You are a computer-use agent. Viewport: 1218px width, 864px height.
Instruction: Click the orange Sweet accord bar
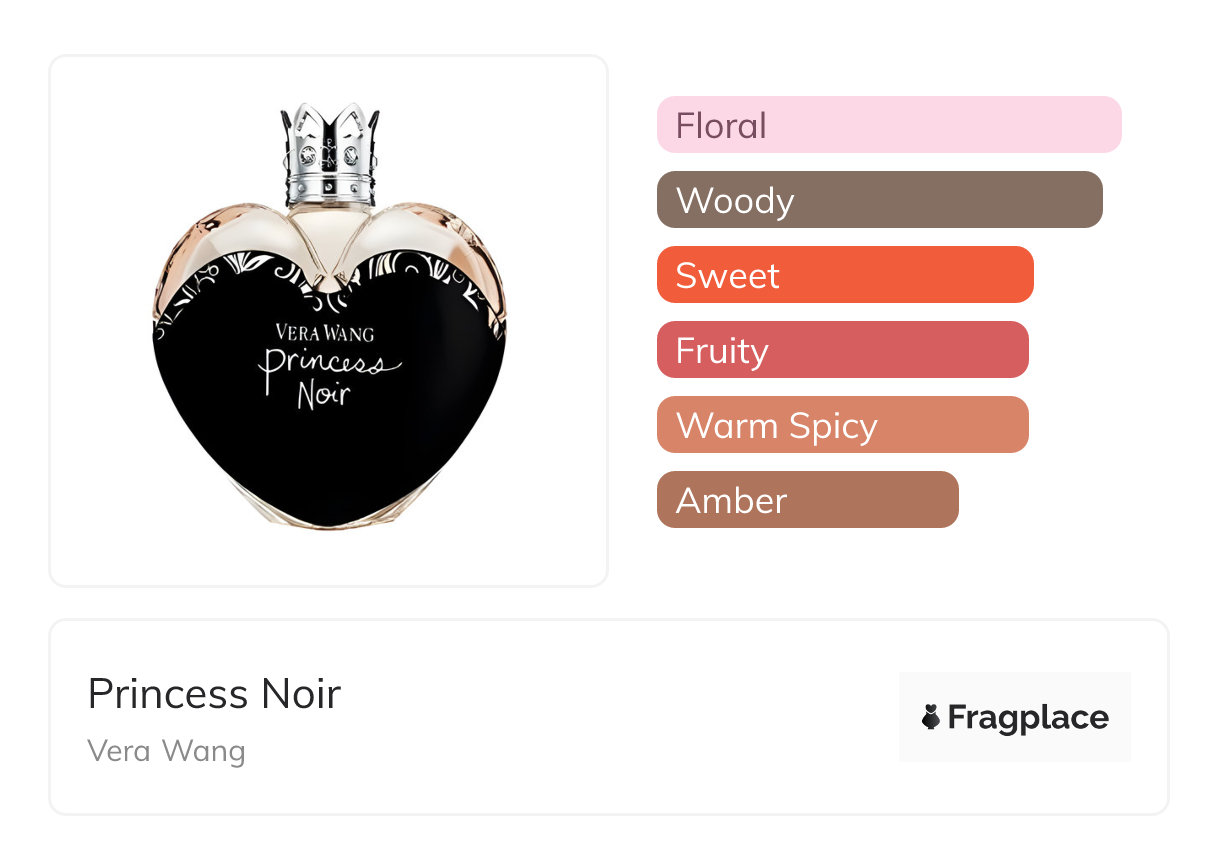coord(844,275)
